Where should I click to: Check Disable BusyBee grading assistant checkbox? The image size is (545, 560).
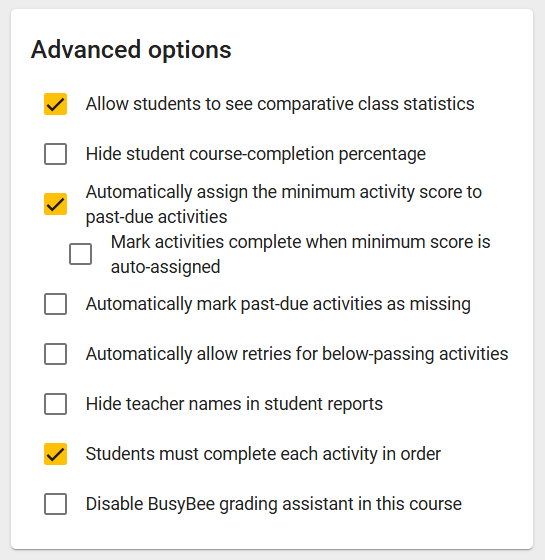tap(55, 504)
